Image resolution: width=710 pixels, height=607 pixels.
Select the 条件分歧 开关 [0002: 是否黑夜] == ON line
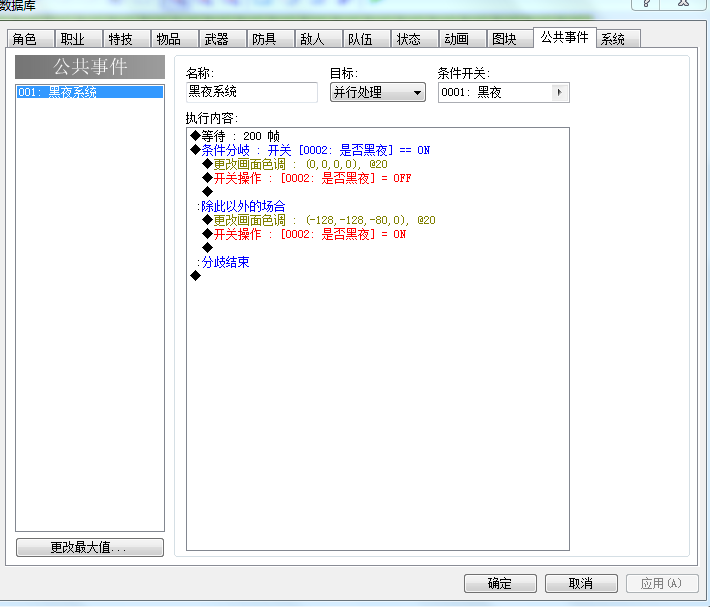(x=378, y=150)
